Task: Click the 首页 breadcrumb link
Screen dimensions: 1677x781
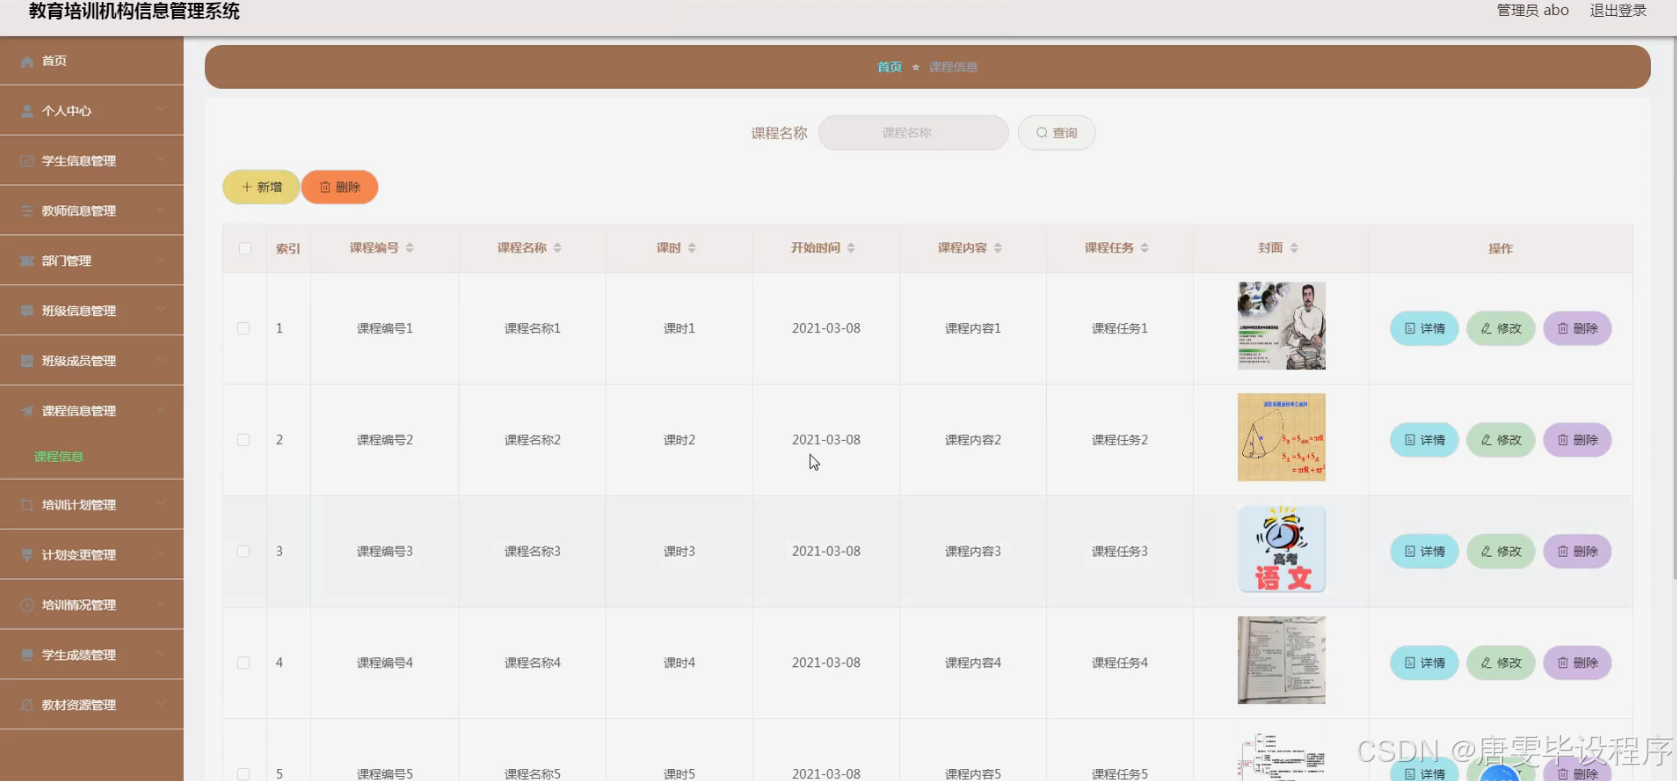Action: pos(889,67)
